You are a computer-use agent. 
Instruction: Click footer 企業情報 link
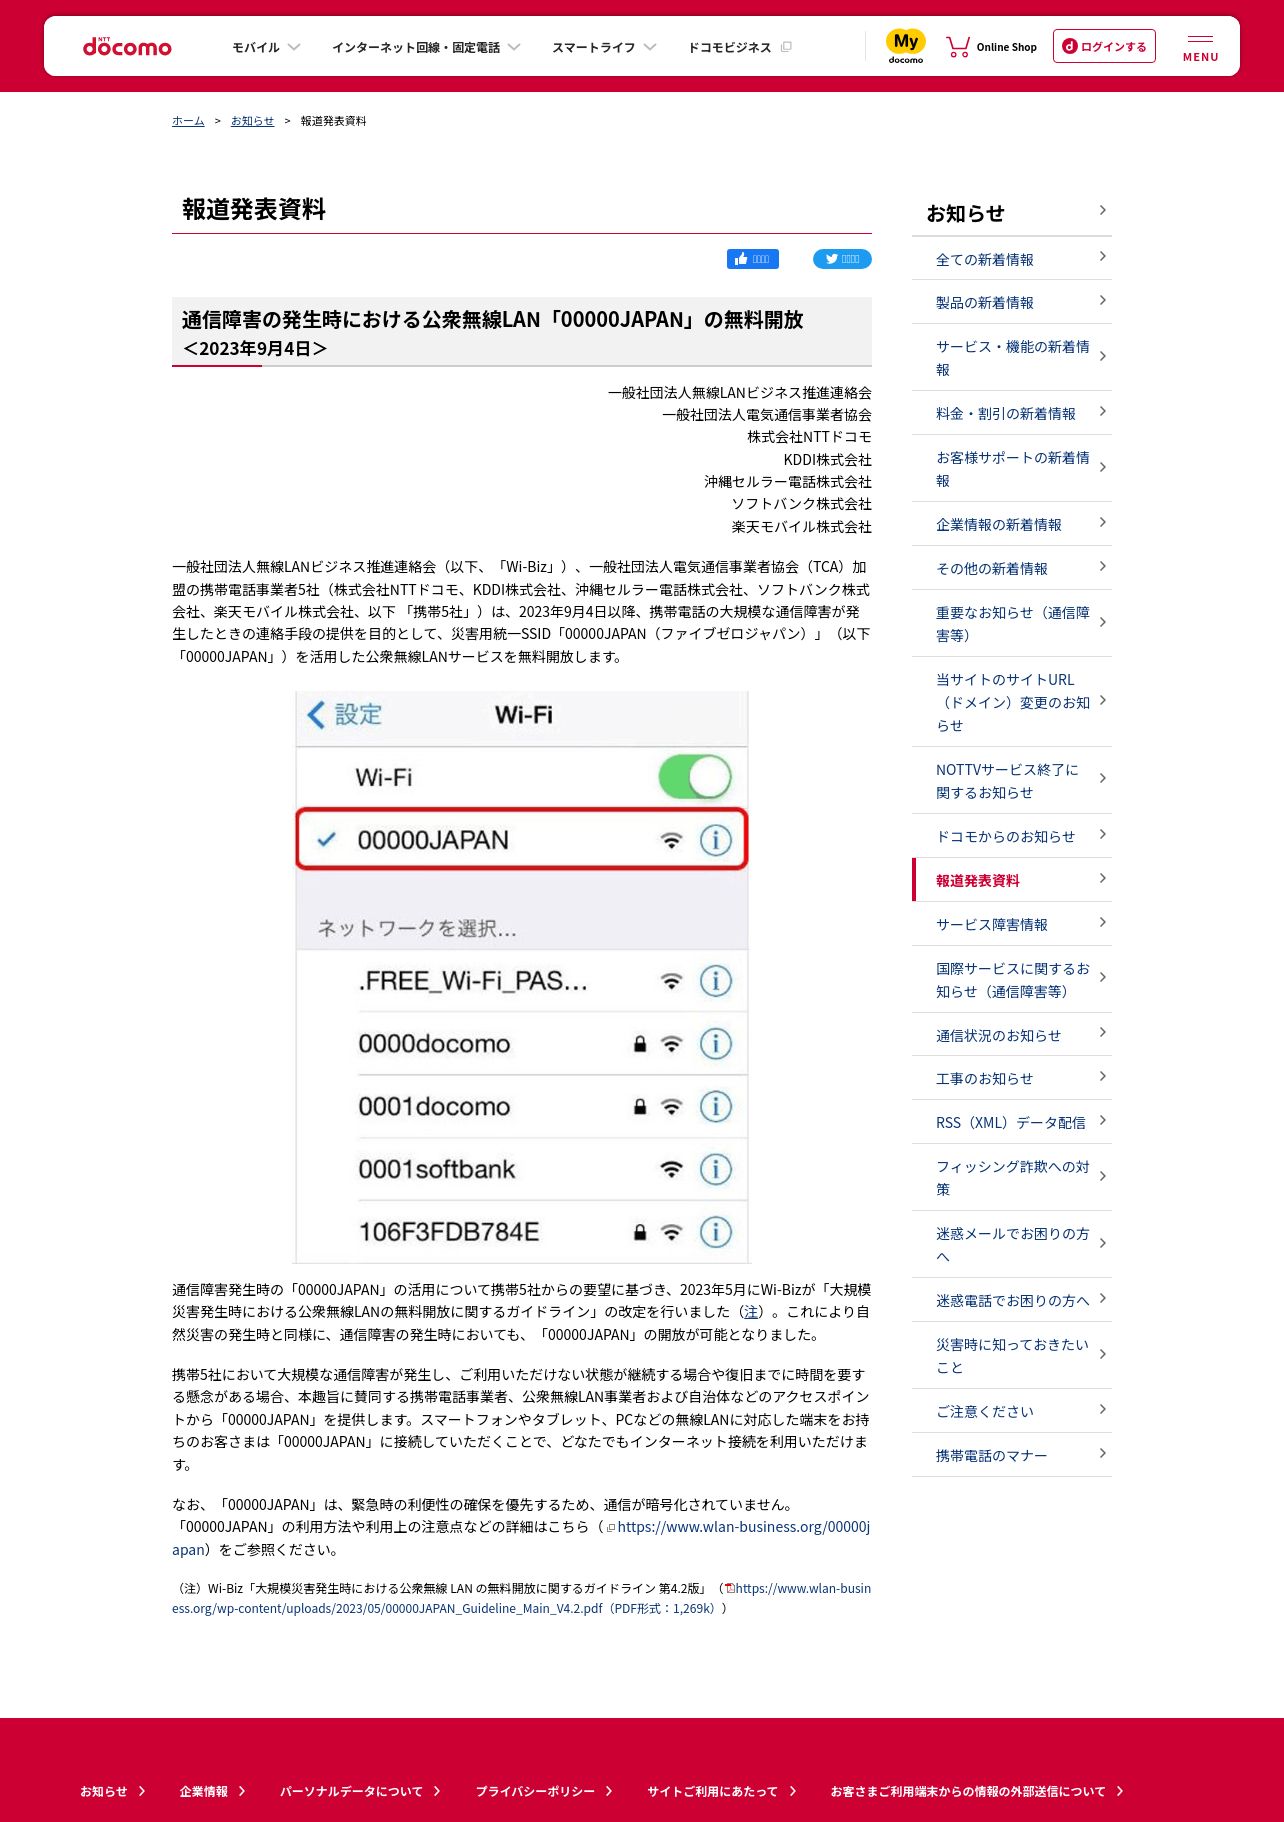point(213,1791)
